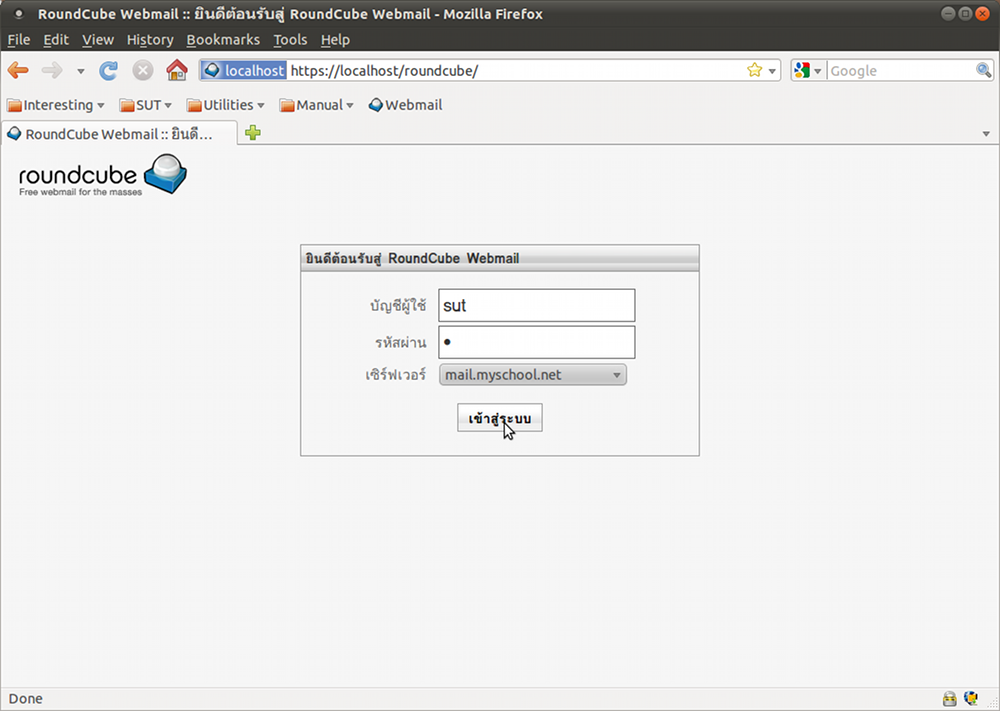Open a new tab with the green plus
The height and width of the screenshot is (711, 1000).
click(253, 133)
